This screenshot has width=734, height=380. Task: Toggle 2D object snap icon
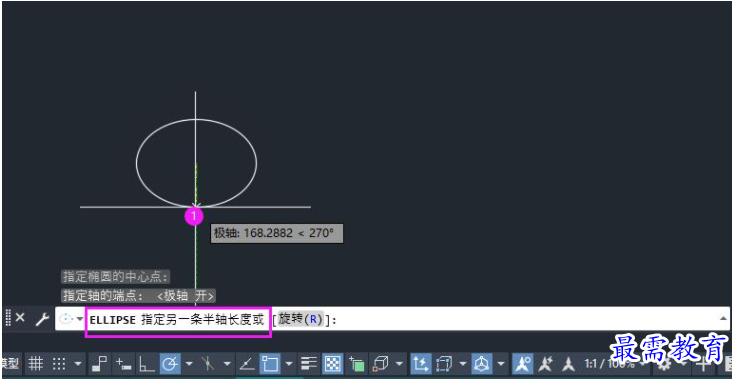coord(270,364)
